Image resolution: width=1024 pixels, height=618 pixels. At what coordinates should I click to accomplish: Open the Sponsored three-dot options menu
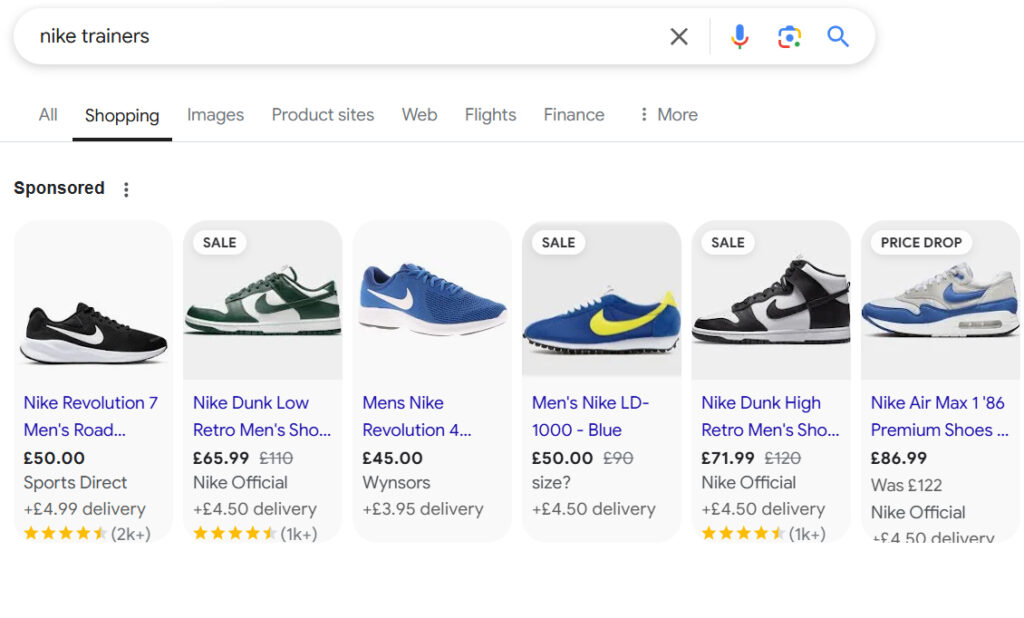pyautogui.click(x=126, y=189)
